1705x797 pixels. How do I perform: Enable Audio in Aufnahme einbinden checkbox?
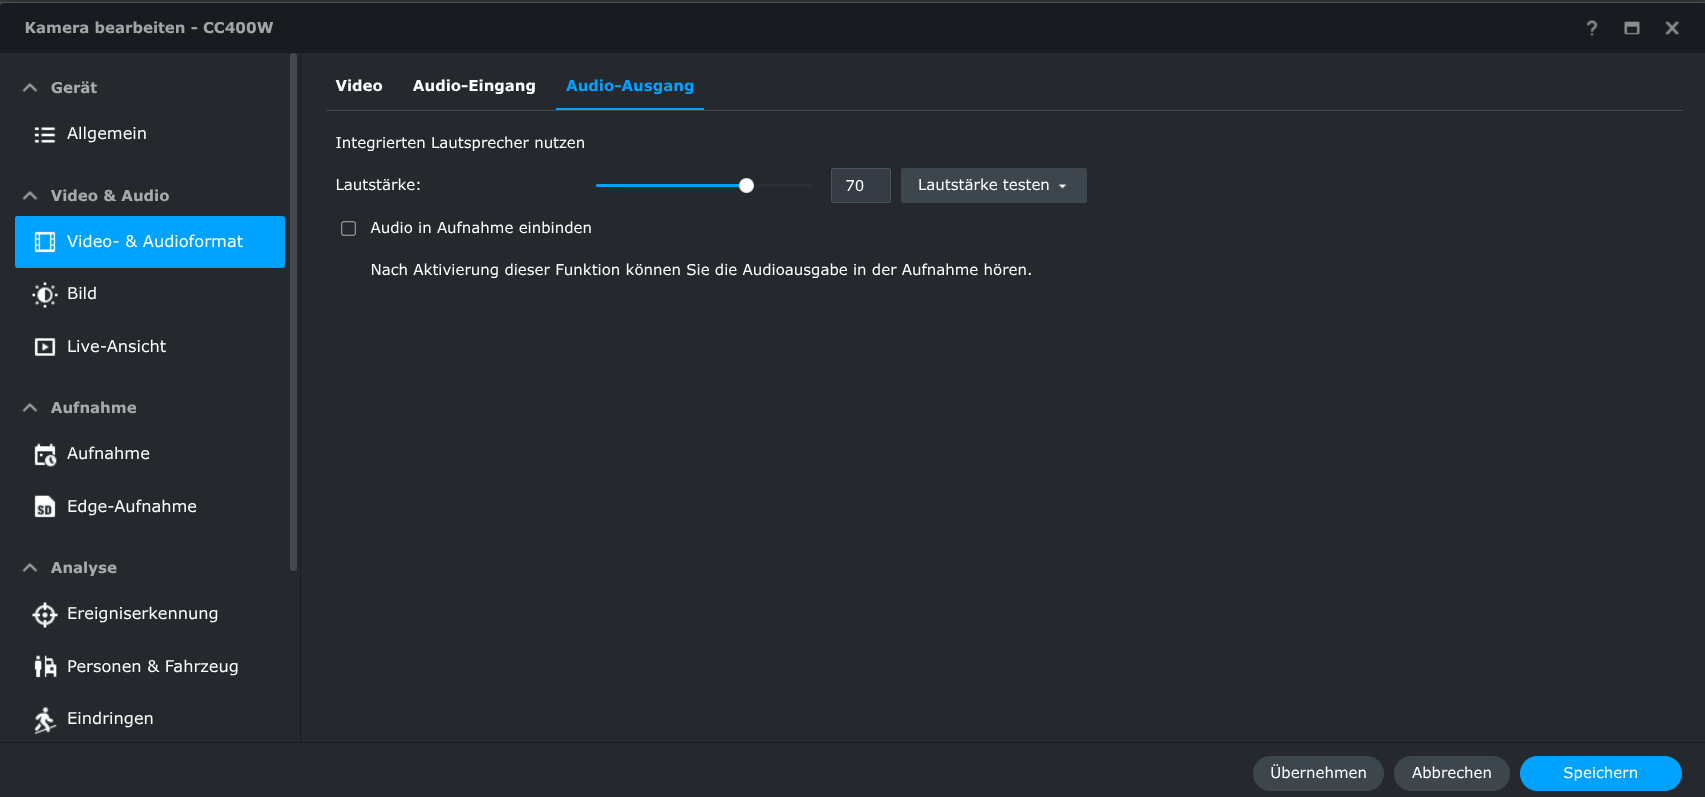coord(349,229)
